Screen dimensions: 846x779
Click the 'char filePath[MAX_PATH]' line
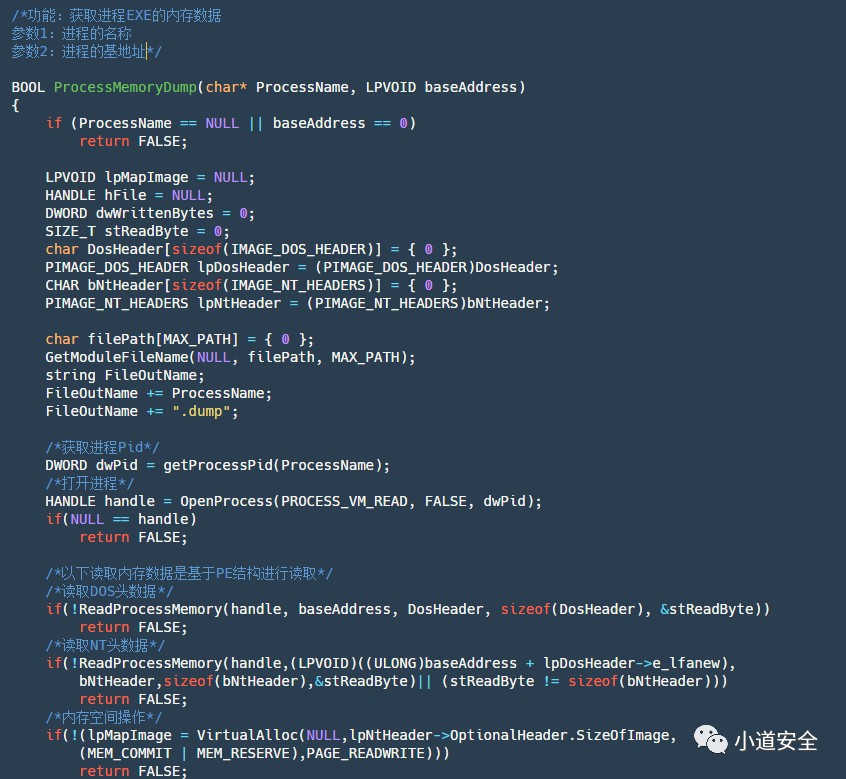pyautogui.click(x=179, y=339)
